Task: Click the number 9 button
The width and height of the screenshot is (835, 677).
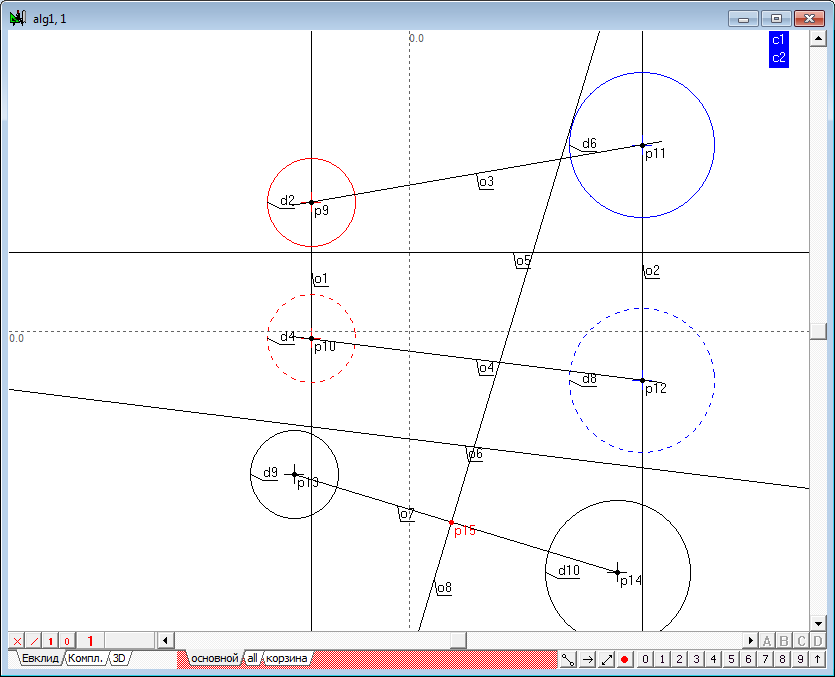Action: coord(800,659)
